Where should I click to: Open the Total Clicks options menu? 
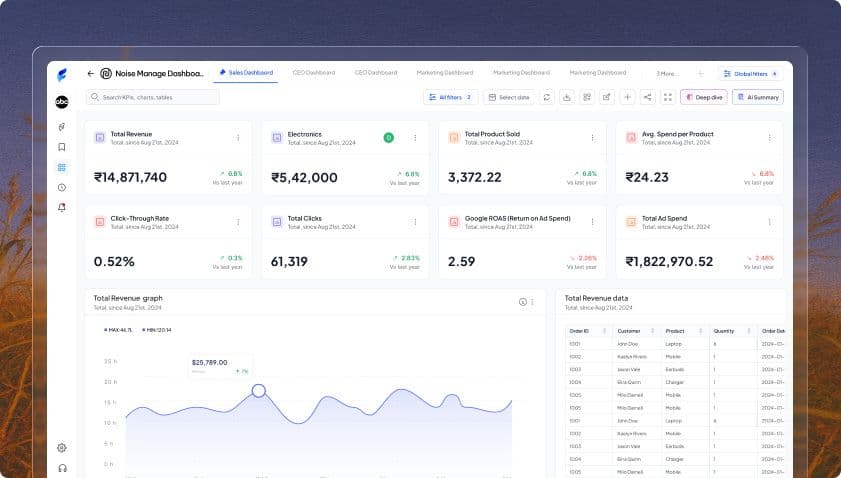pyautogui.click(x=415, y=222)
